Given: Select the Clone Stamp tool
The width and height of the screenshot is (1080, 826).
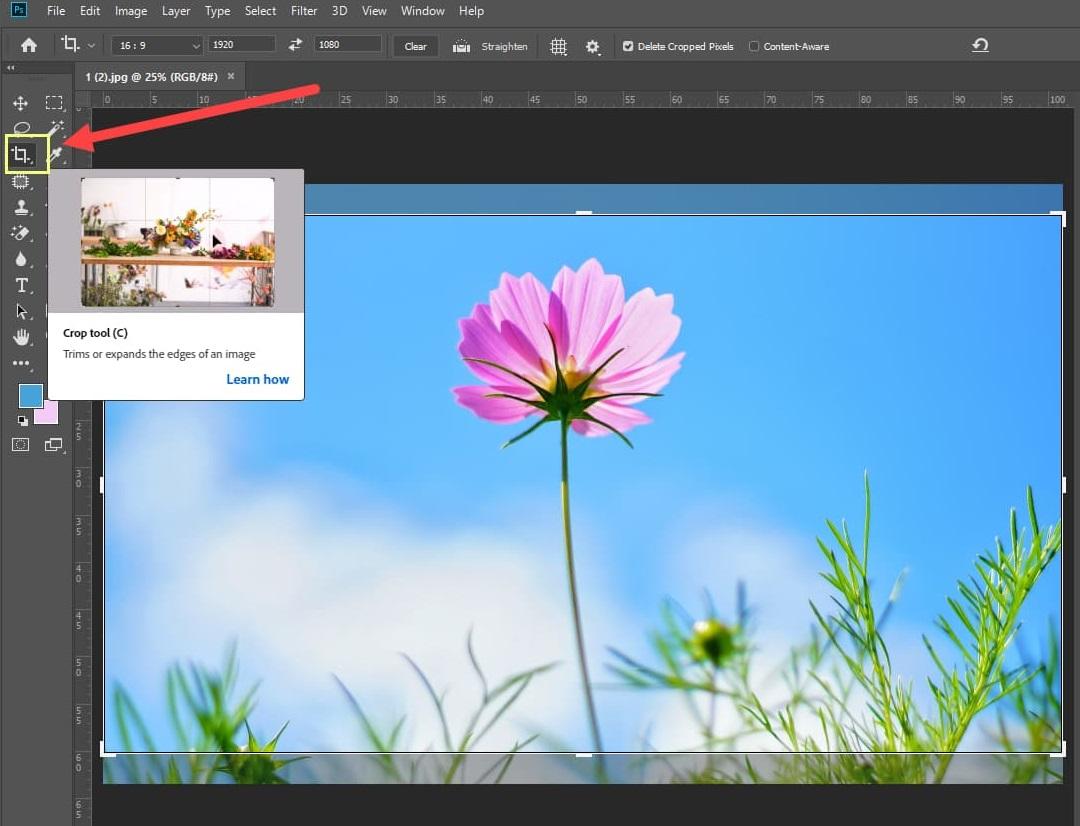Looking at the screenshot, I should tap(20, 207).
